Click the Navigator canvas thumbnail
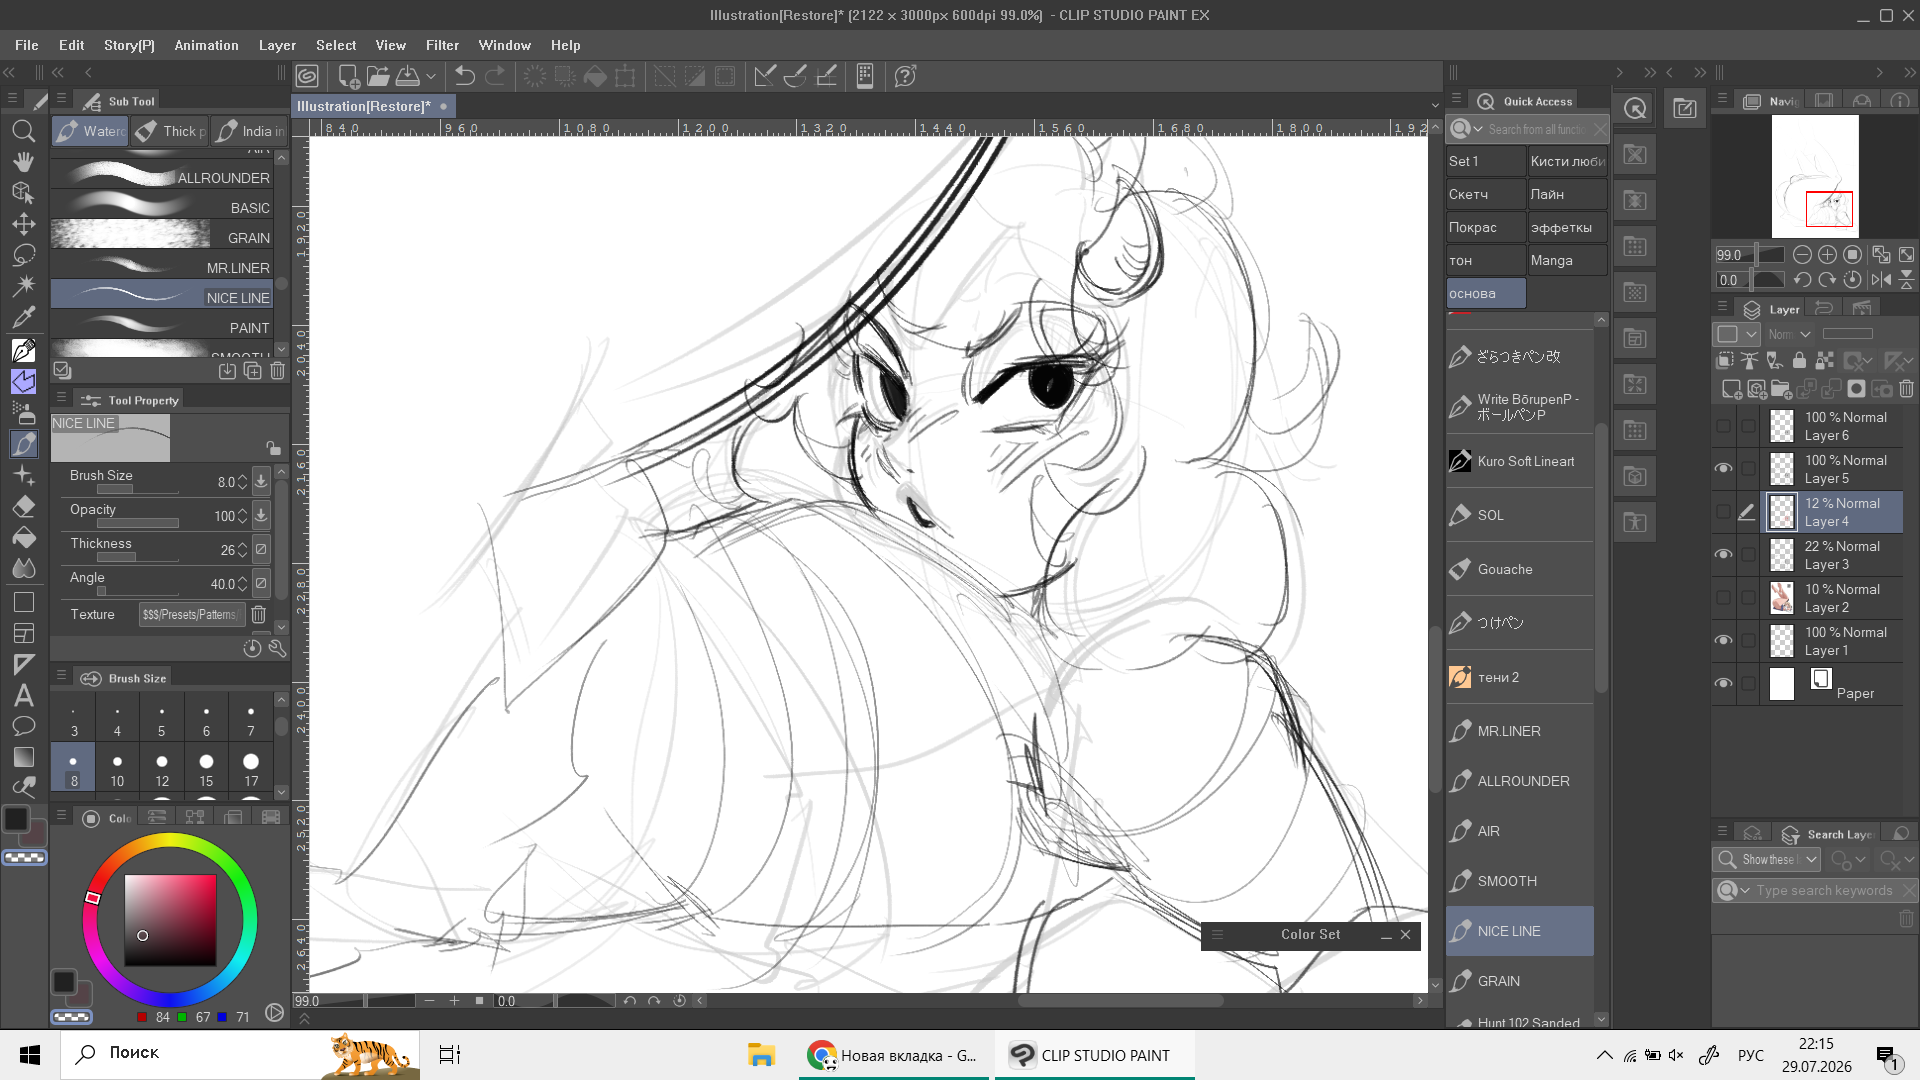 (x=1815, y=176)
